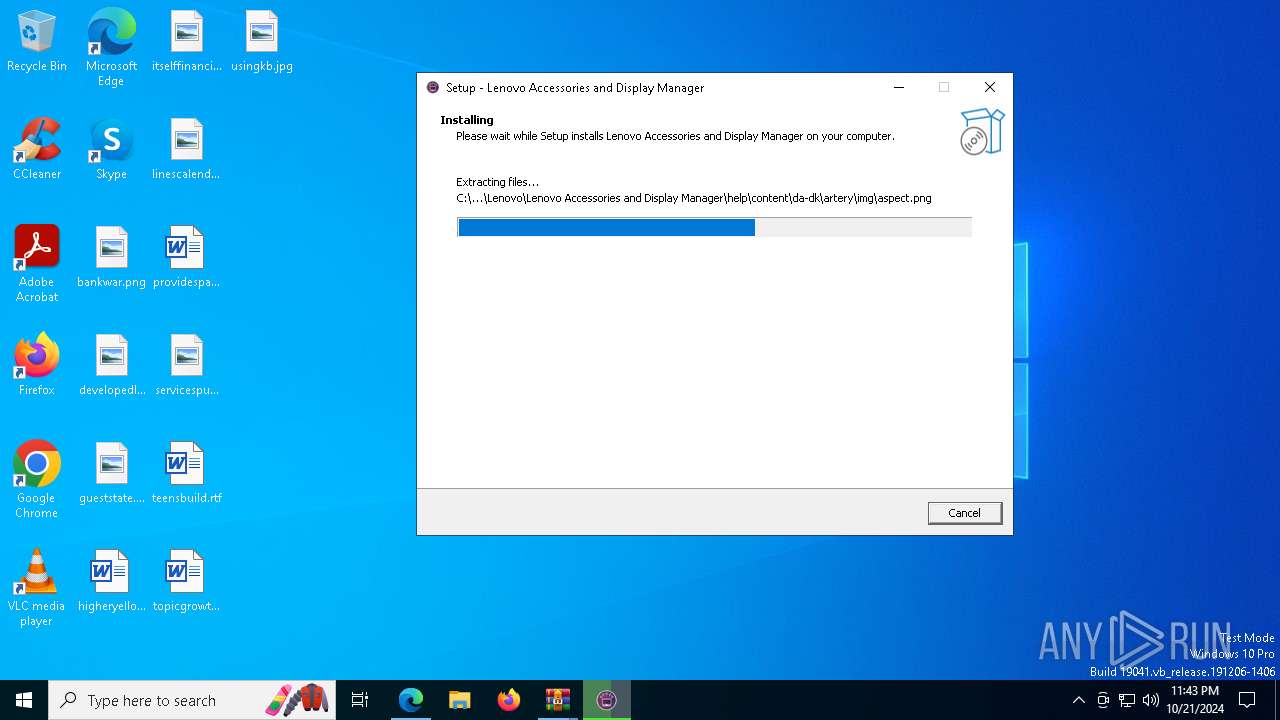The image size is (1280, 720).
Task: Cancel the Lenovo setup installation
Action: 964,513
